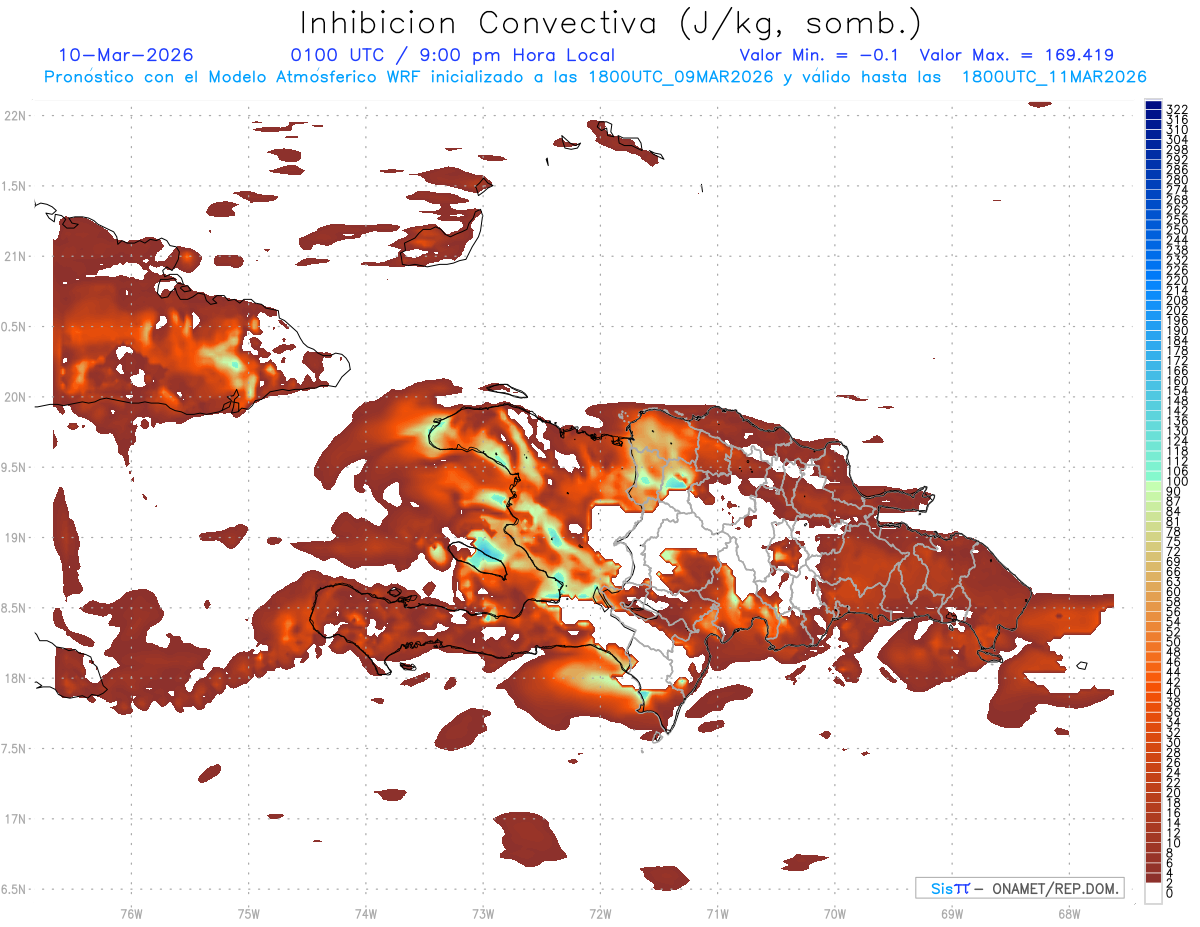Click the '19N' latitude label

pos(16,538)
